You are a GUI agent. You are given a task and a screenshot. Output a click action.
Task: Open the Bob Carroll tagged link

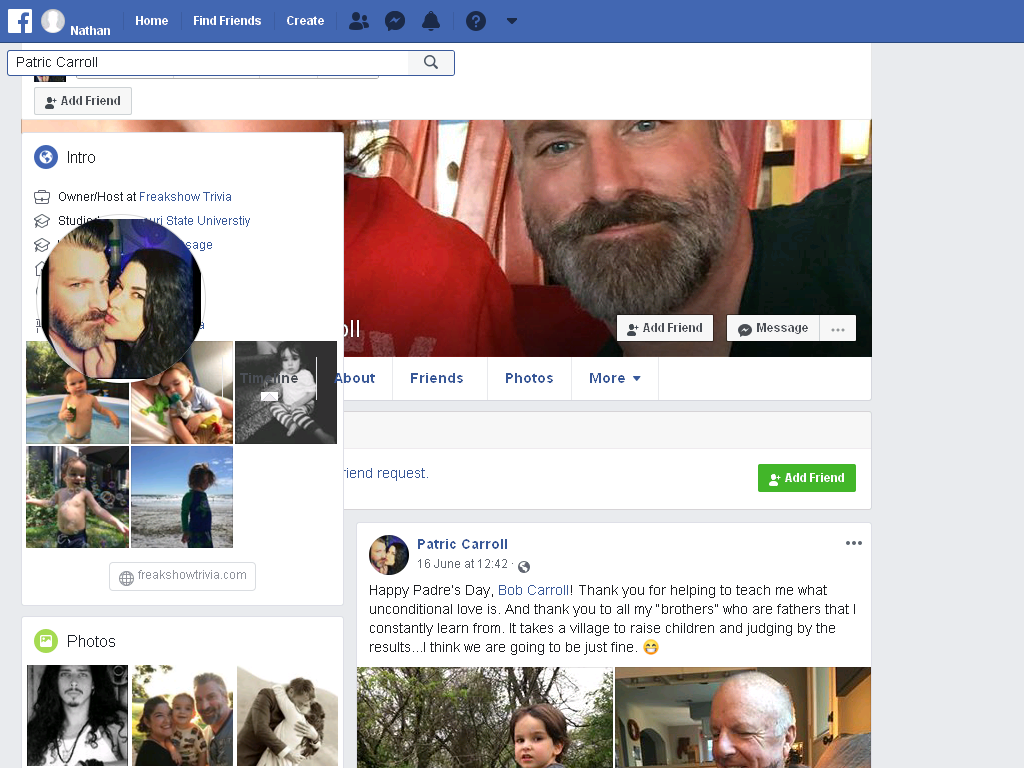pos(534,590)
